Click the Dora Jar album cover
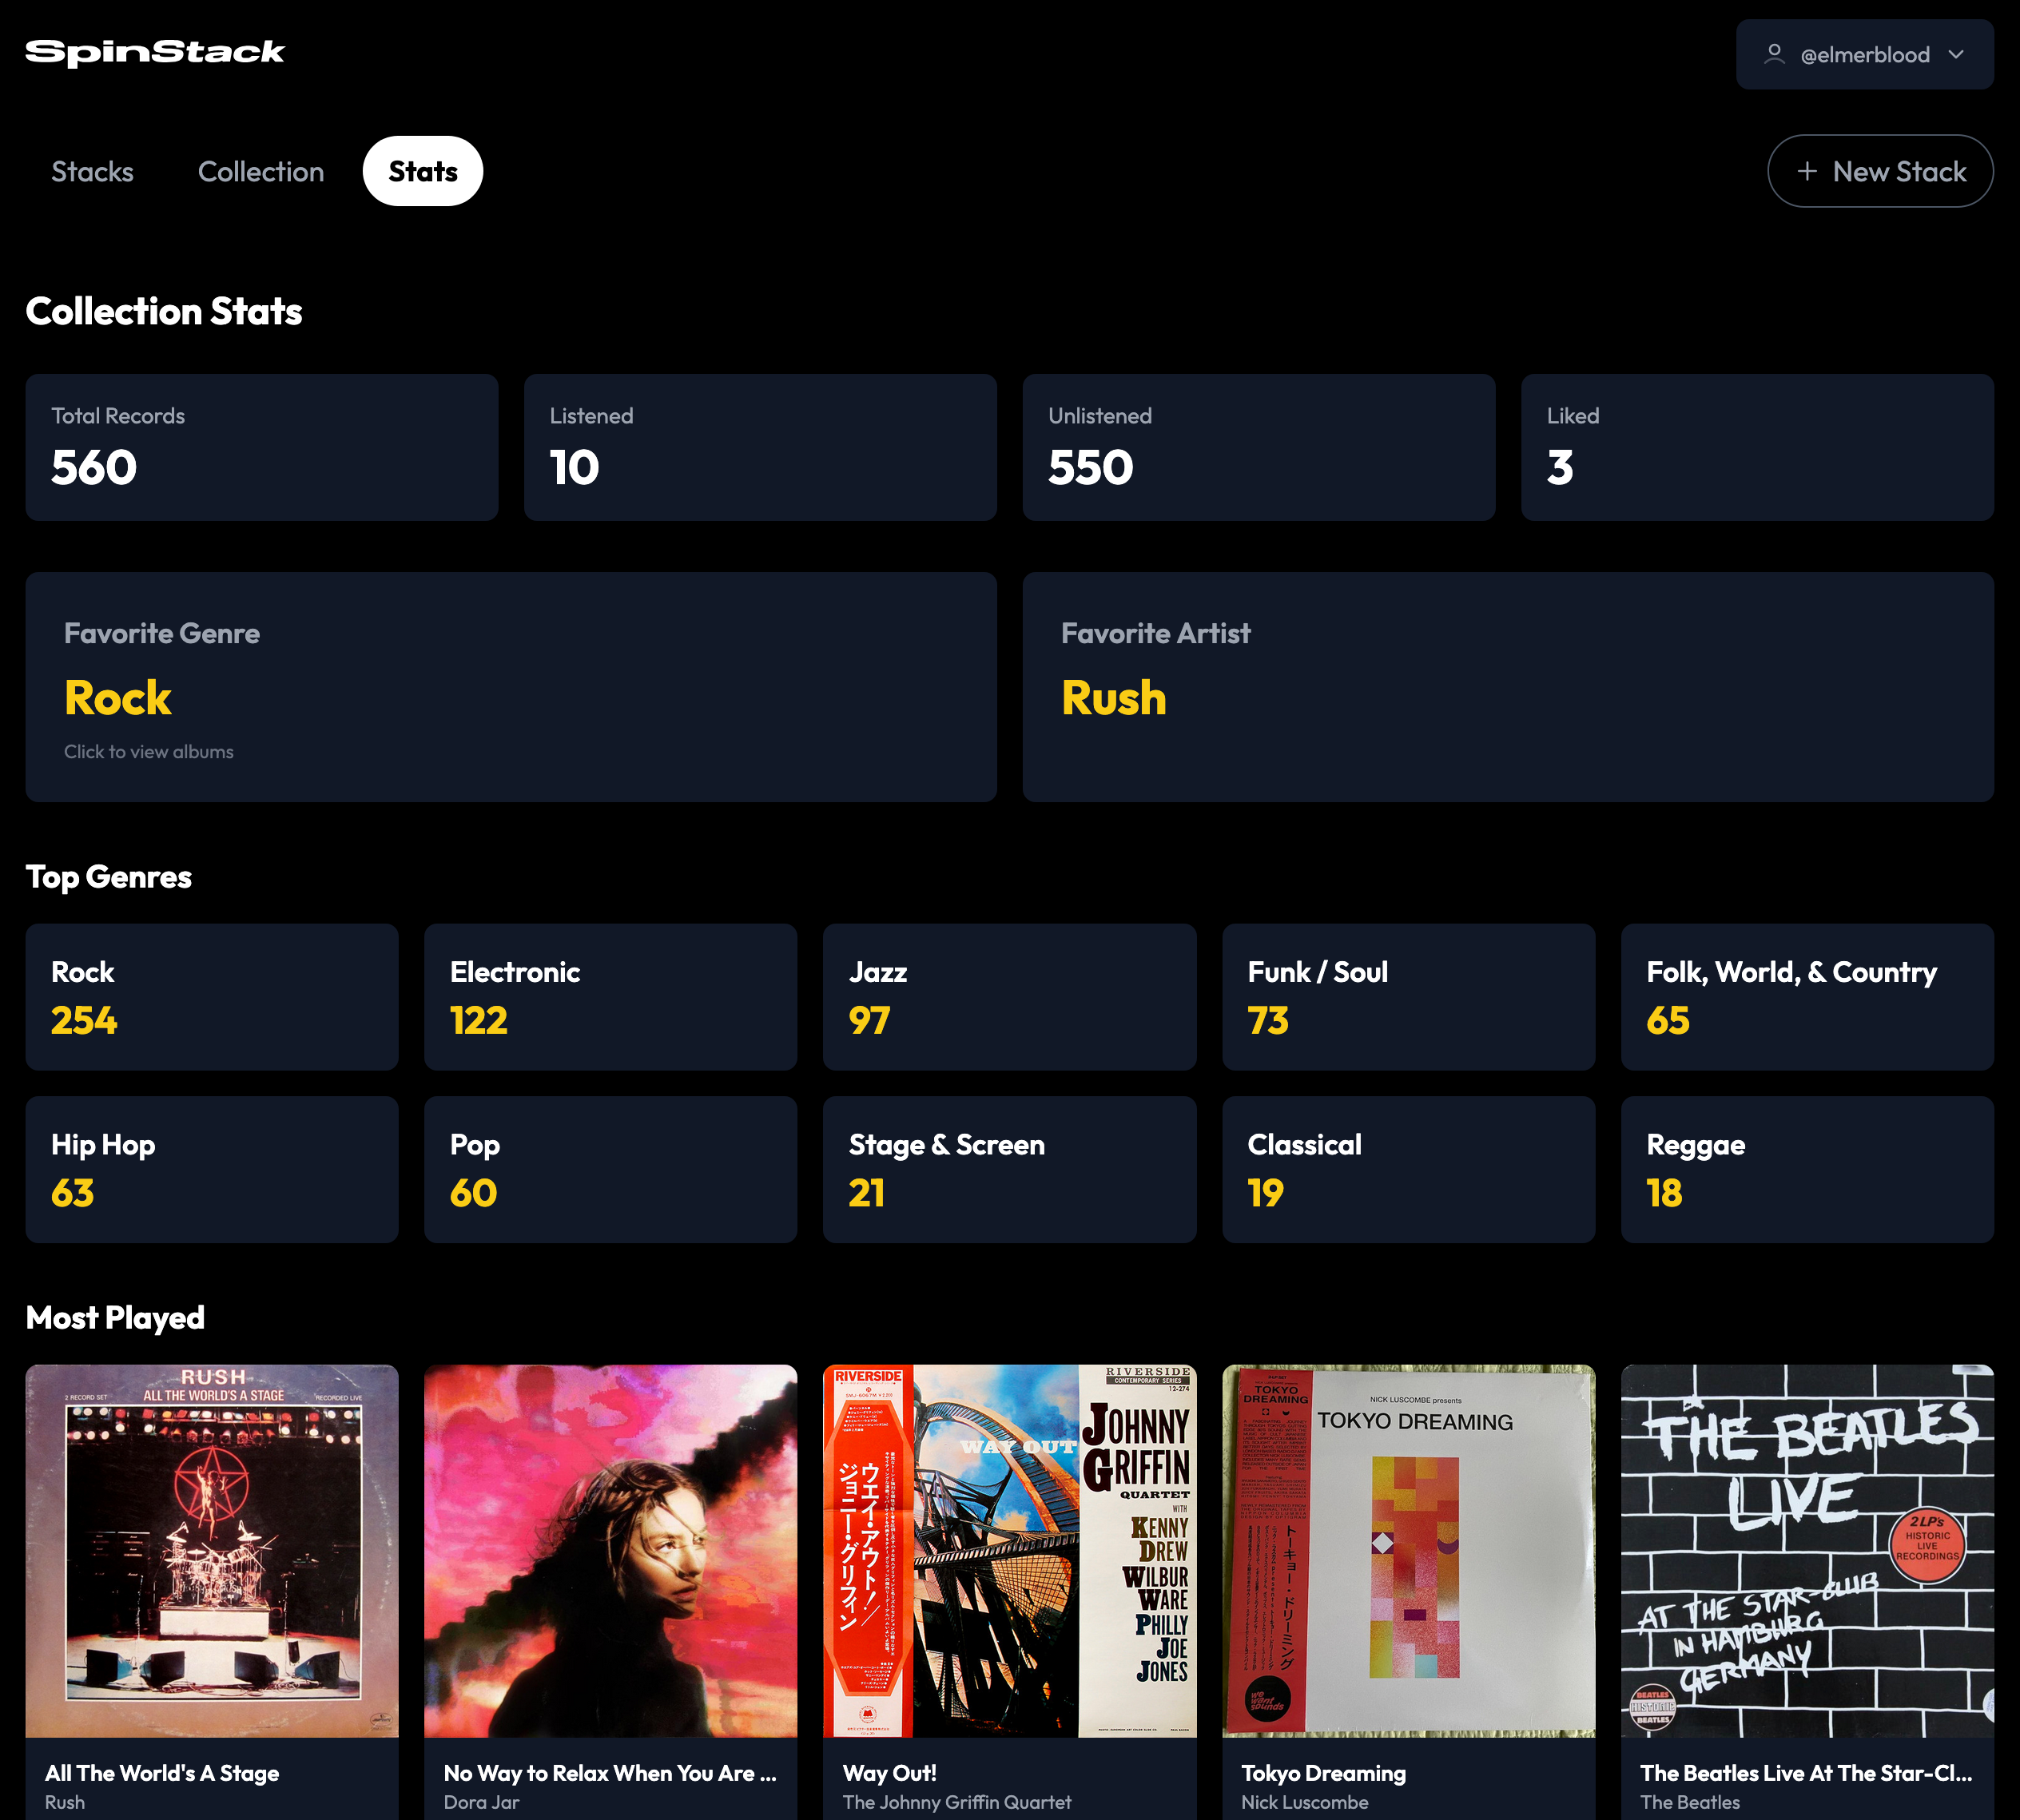Viewport: 2020px width, 1820px height. pos(610,1550)
